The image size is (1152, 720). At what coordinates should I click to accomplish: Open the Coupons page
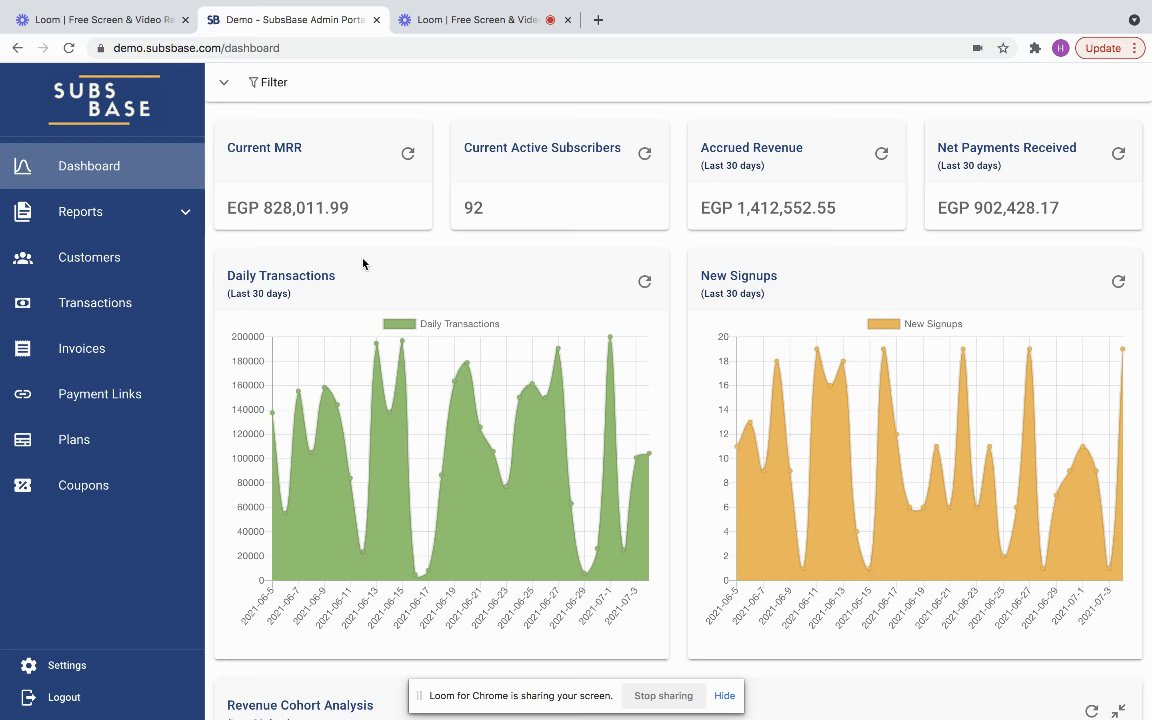tap(102, 485)
